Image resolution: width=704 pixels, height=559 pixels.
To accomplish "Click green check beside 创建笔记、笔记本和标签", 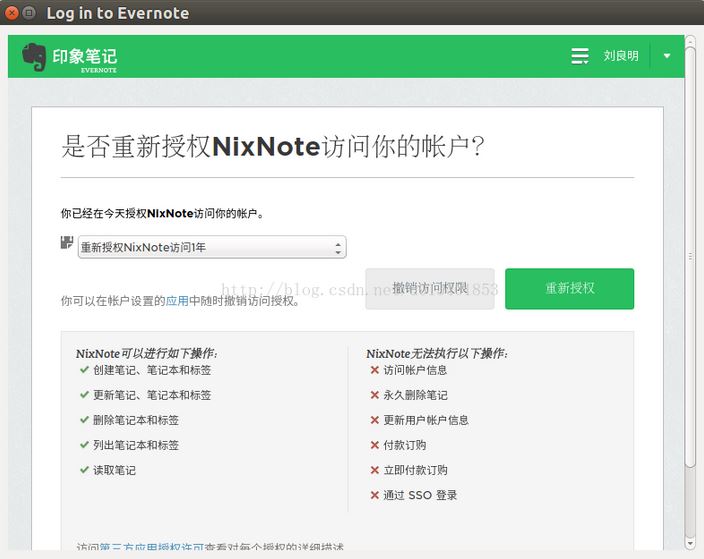I will coord(84,370).
